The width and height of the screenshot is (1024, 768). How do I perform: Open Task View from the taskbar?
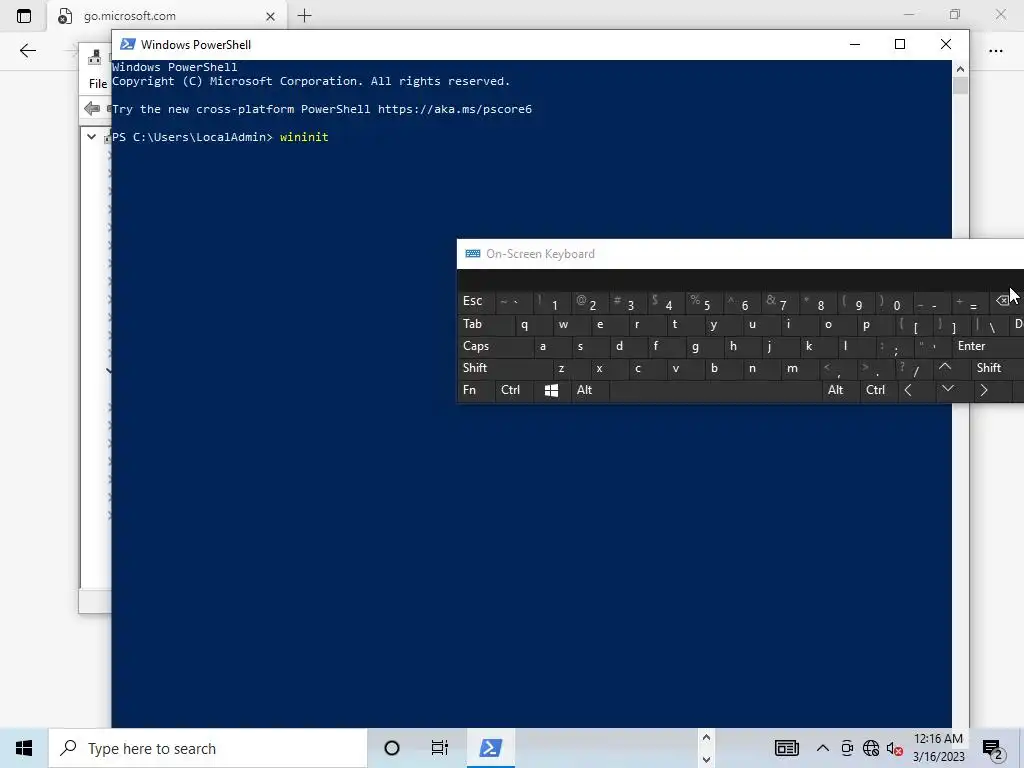click(x=440, y=748)
